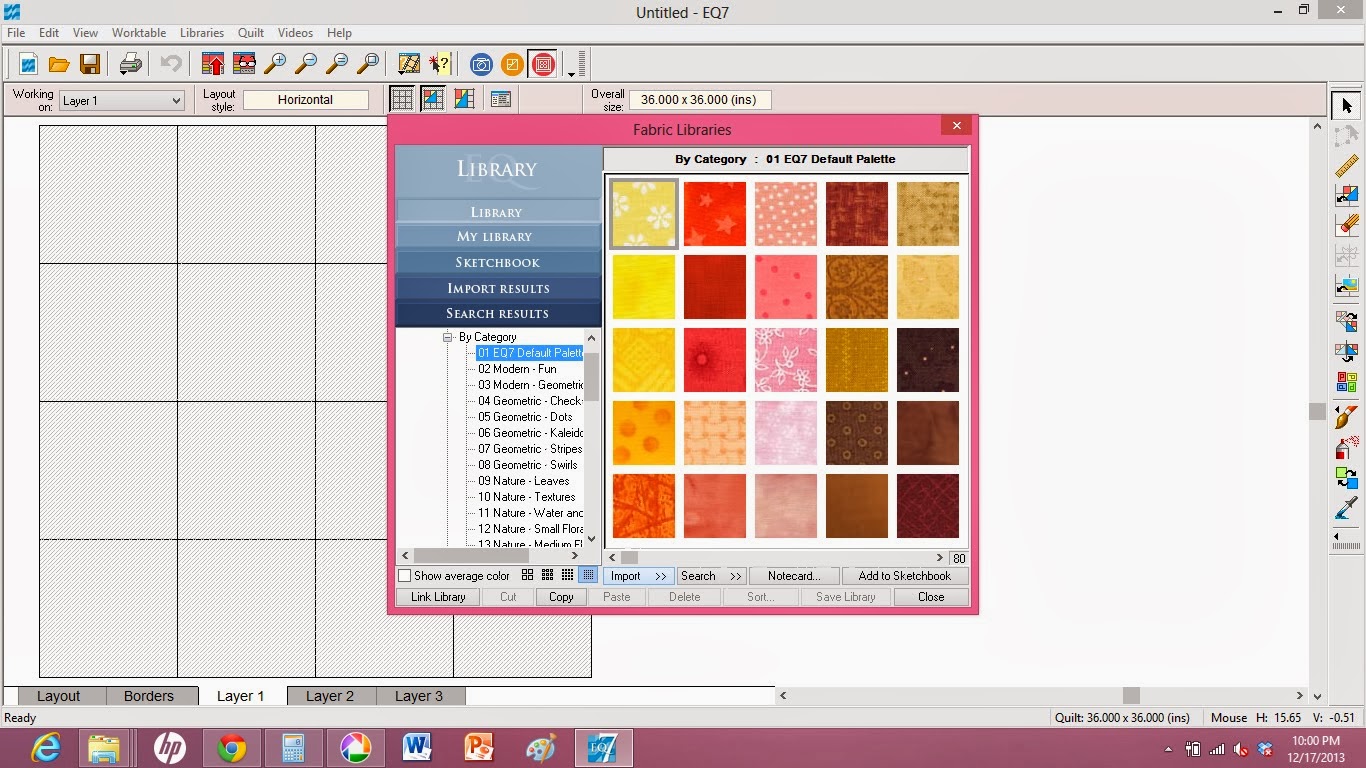
Task: Open the Quilt menu
Action: (251, 33)
